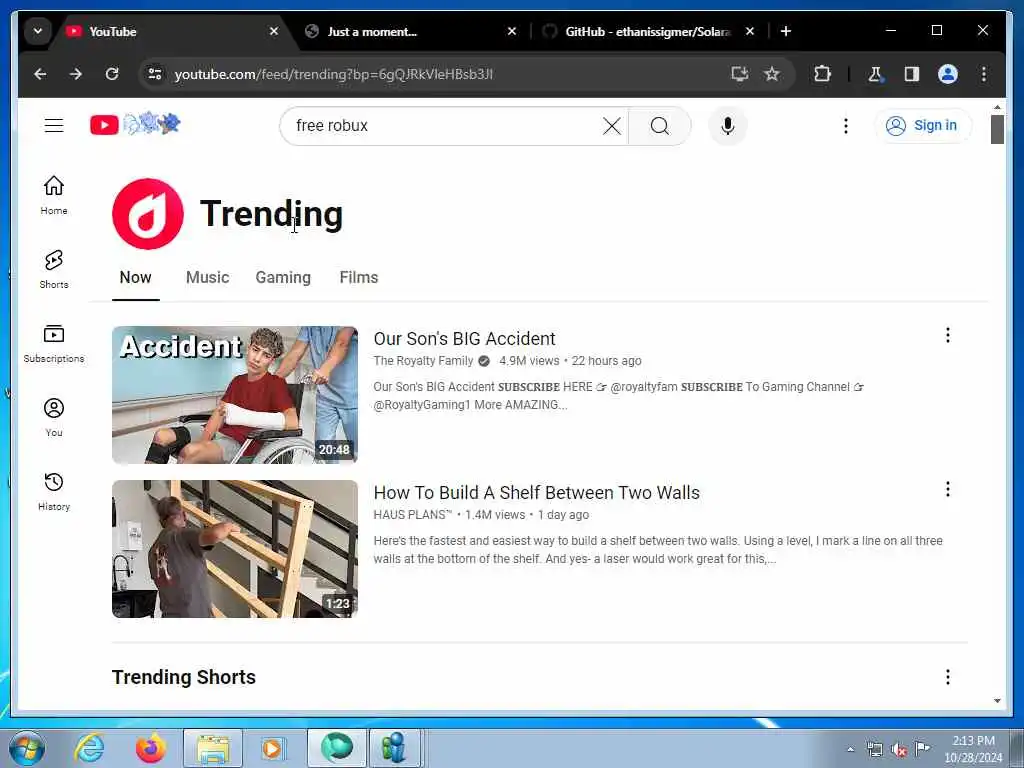Open the shelf building video thumbnail
The height and width of the screenshot is (768, 1024).
click(235, 549)
